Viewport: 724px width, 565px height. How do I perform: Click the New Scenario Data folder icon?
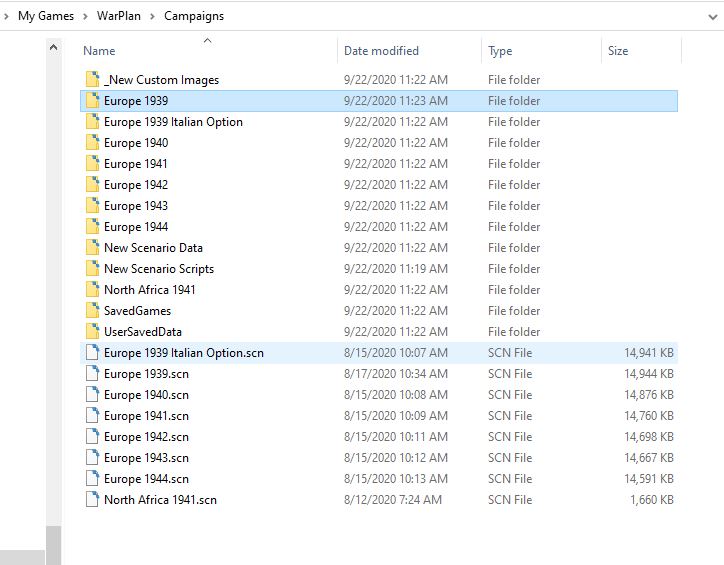coord(92,247)
